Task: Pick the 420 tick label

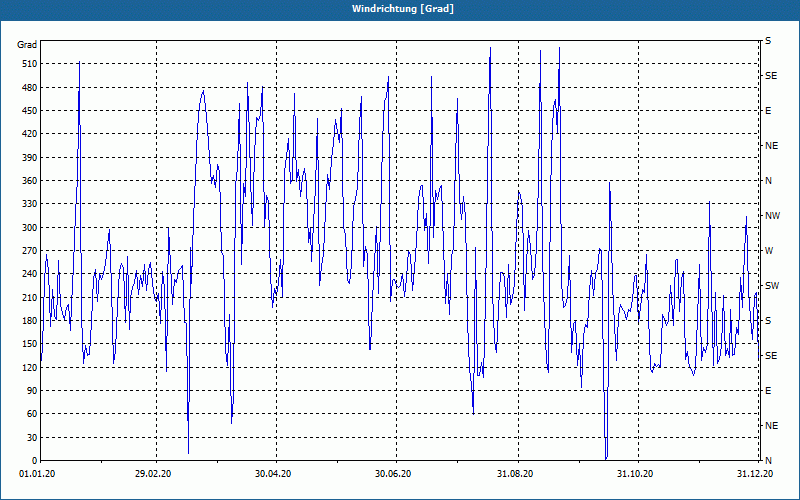Action: [30, 134]
